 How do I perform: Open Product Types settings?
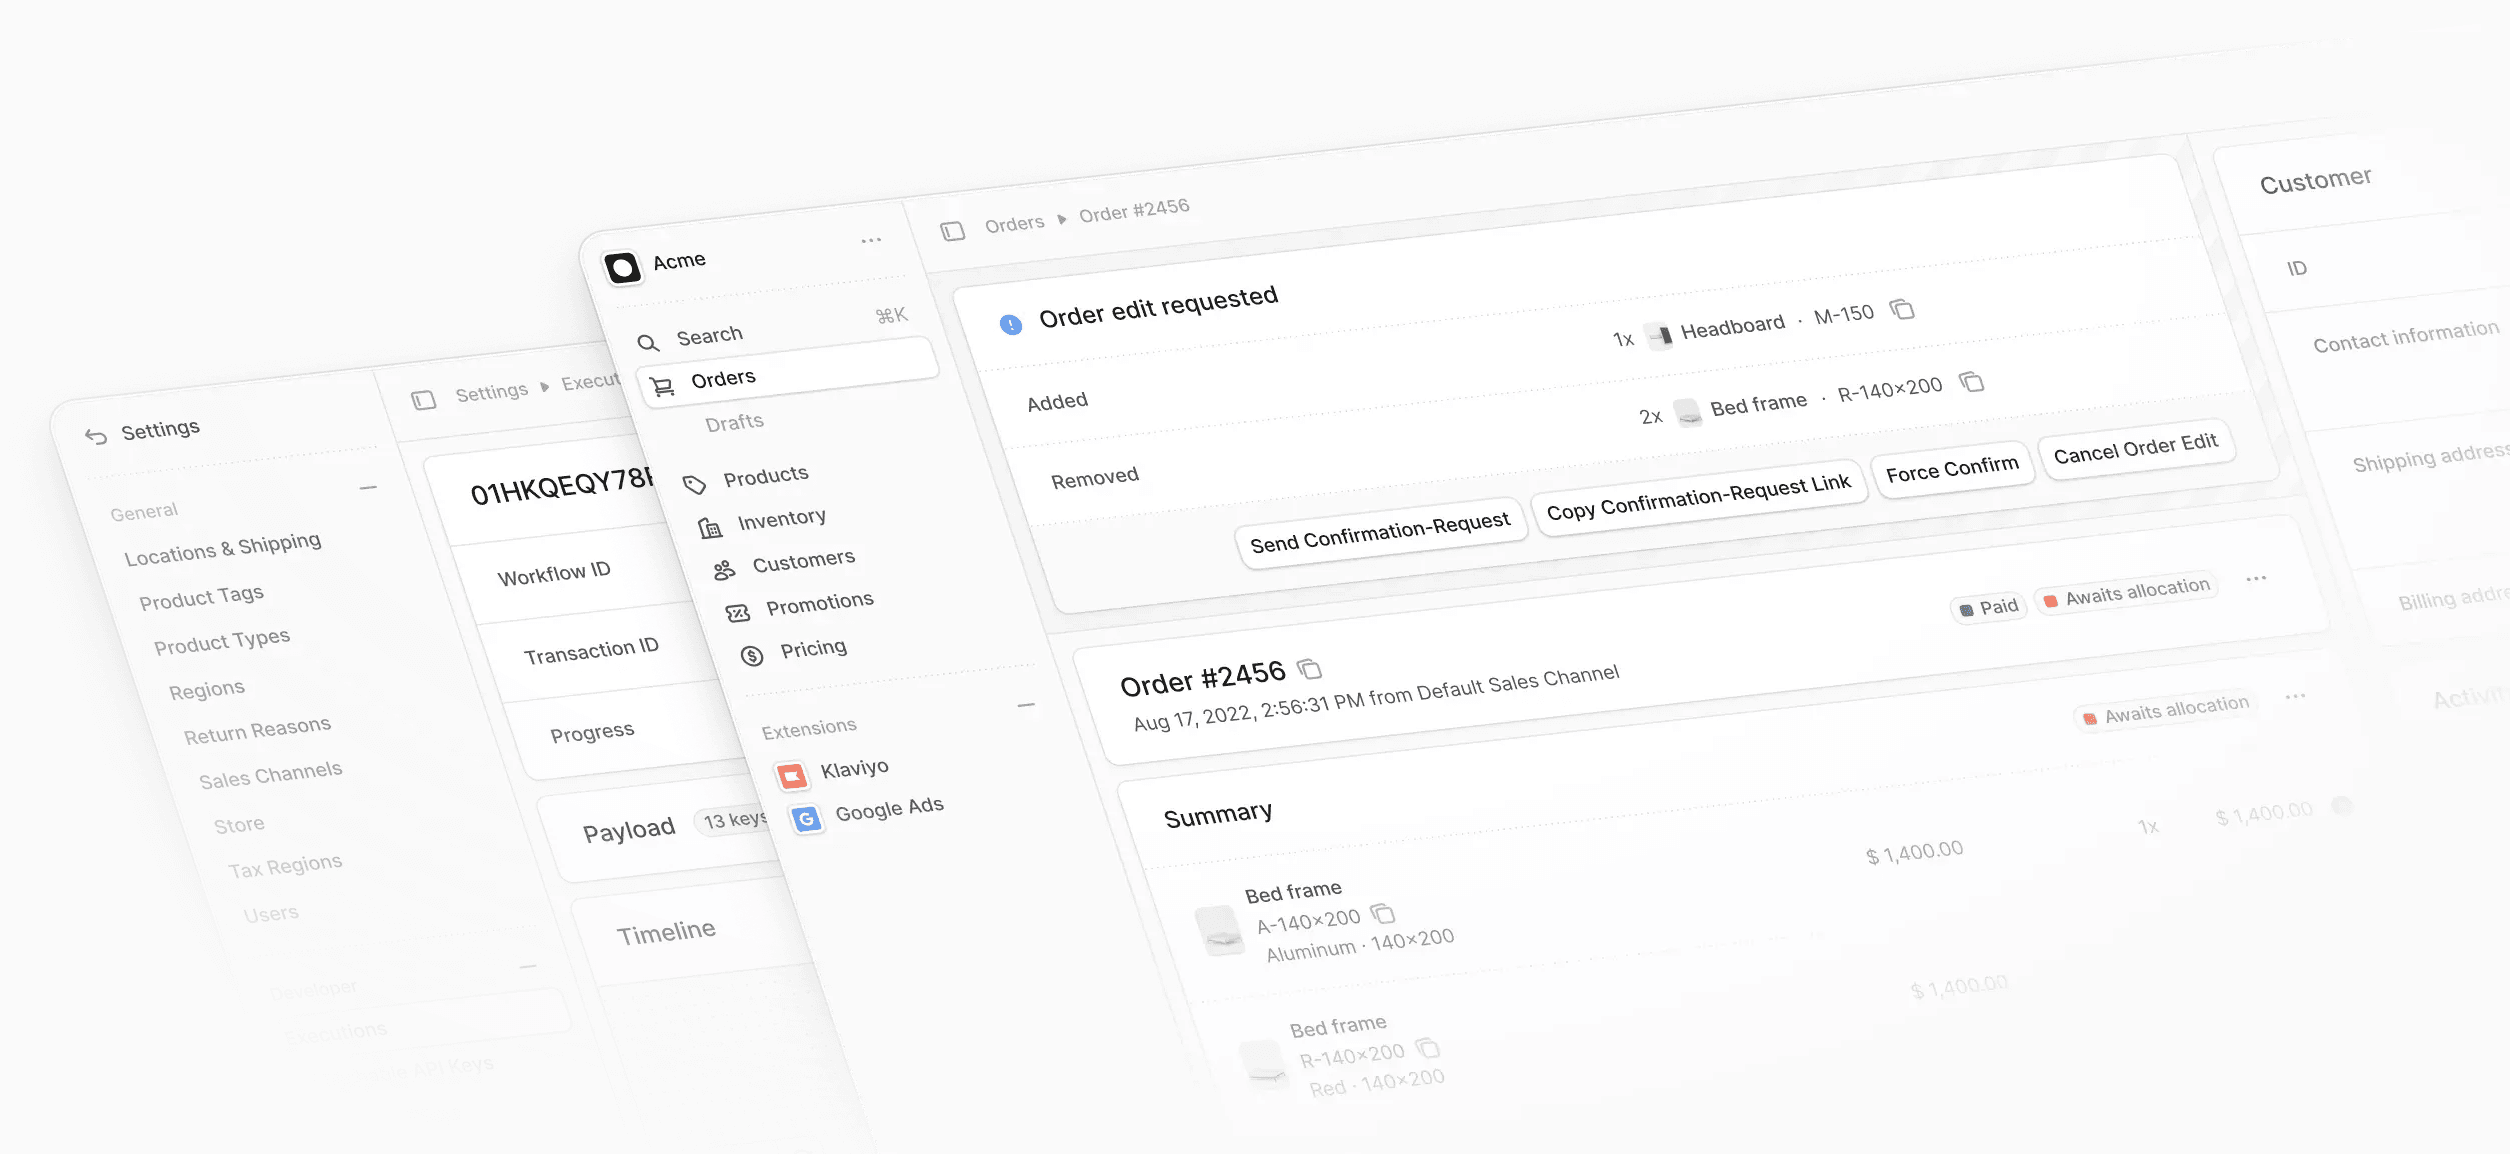pyautogui.click(x=221, y=641)
